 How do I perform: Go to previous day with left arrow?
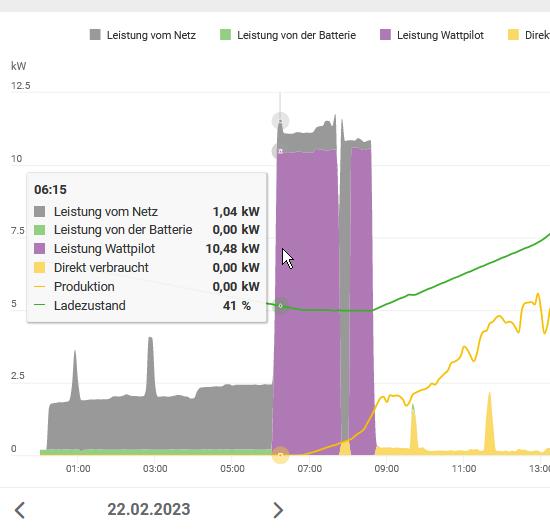point(20,510)
